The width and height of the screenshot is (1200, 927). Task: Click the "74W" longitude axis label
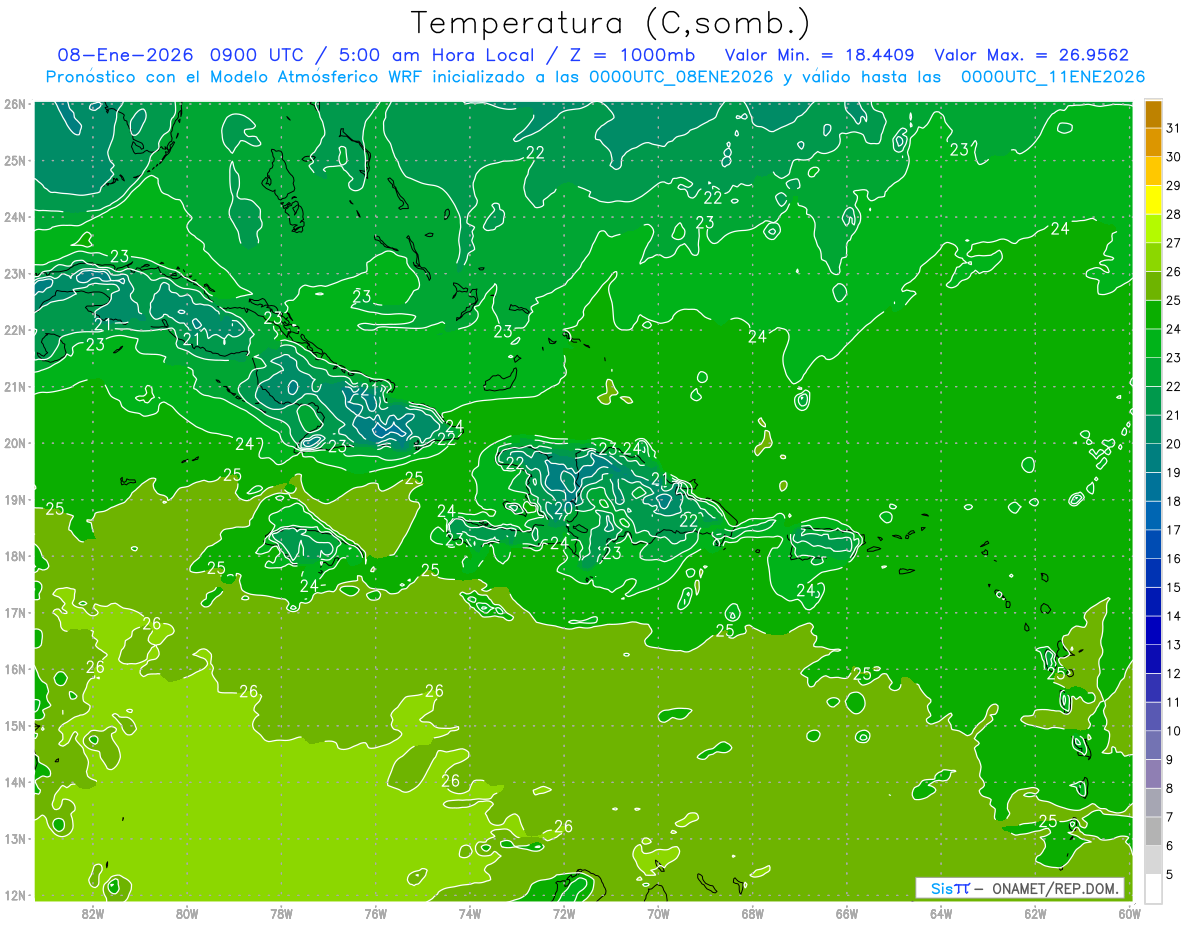point(470,912)
